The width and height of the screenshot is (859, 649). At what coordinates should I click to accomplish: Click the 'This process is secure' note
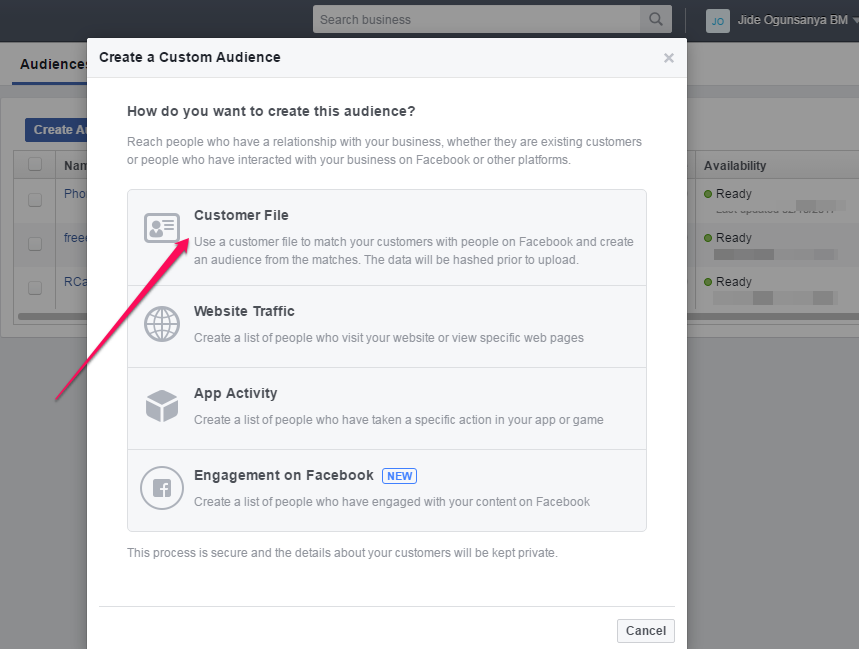click(x=342, y=553)
